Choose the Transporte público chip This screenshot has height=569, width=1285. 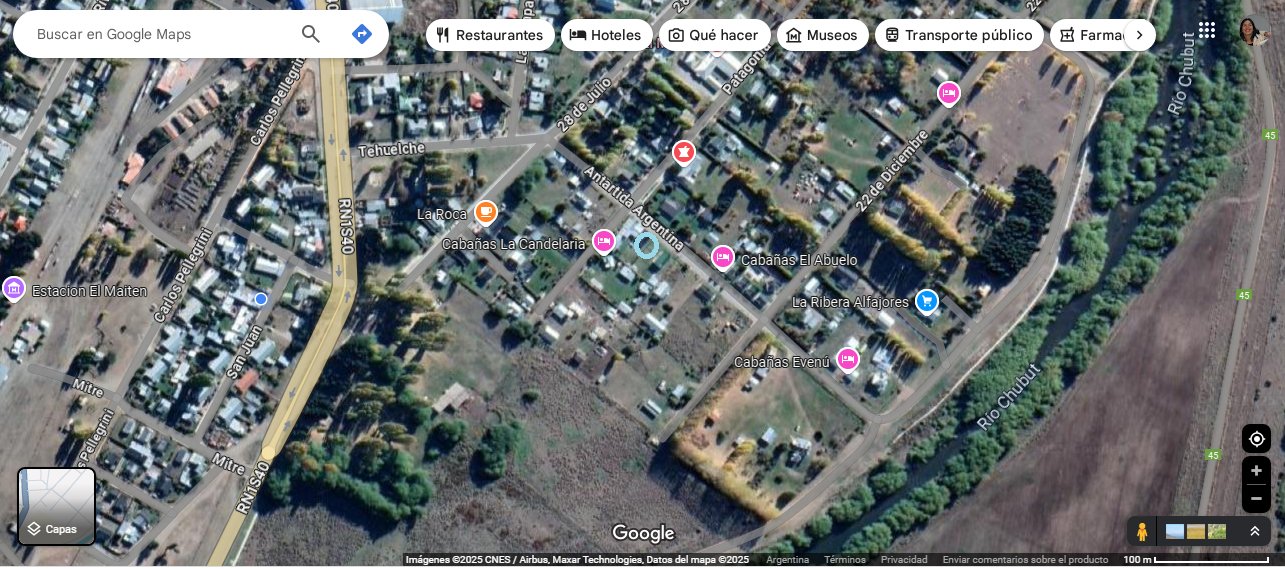pyautogui.click(x=959, y=35)
